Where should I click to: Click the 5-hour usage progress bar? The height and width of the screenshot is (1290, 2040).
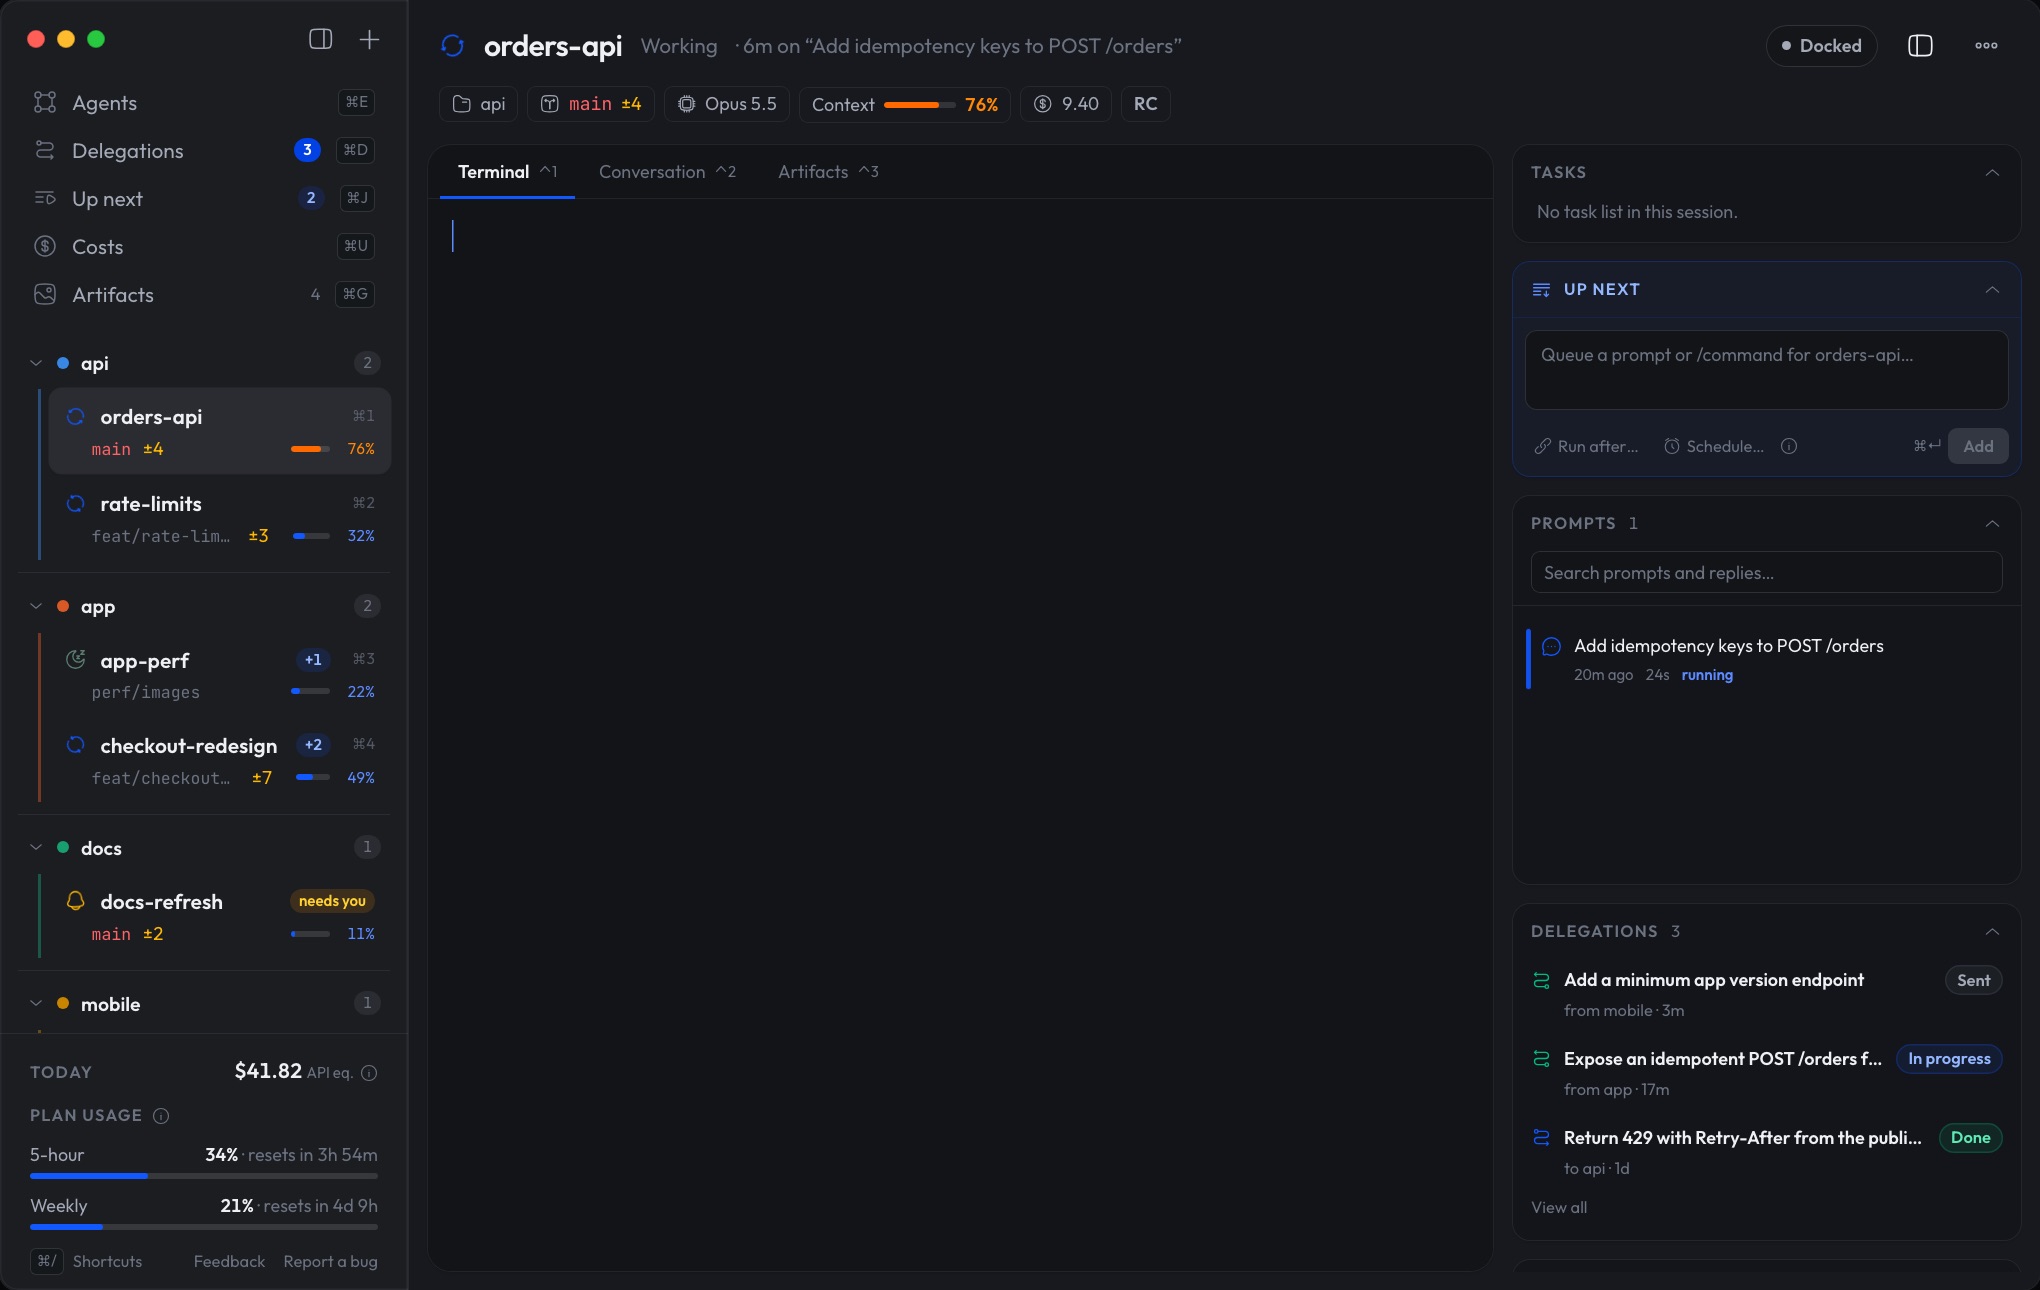point(204,1176)
